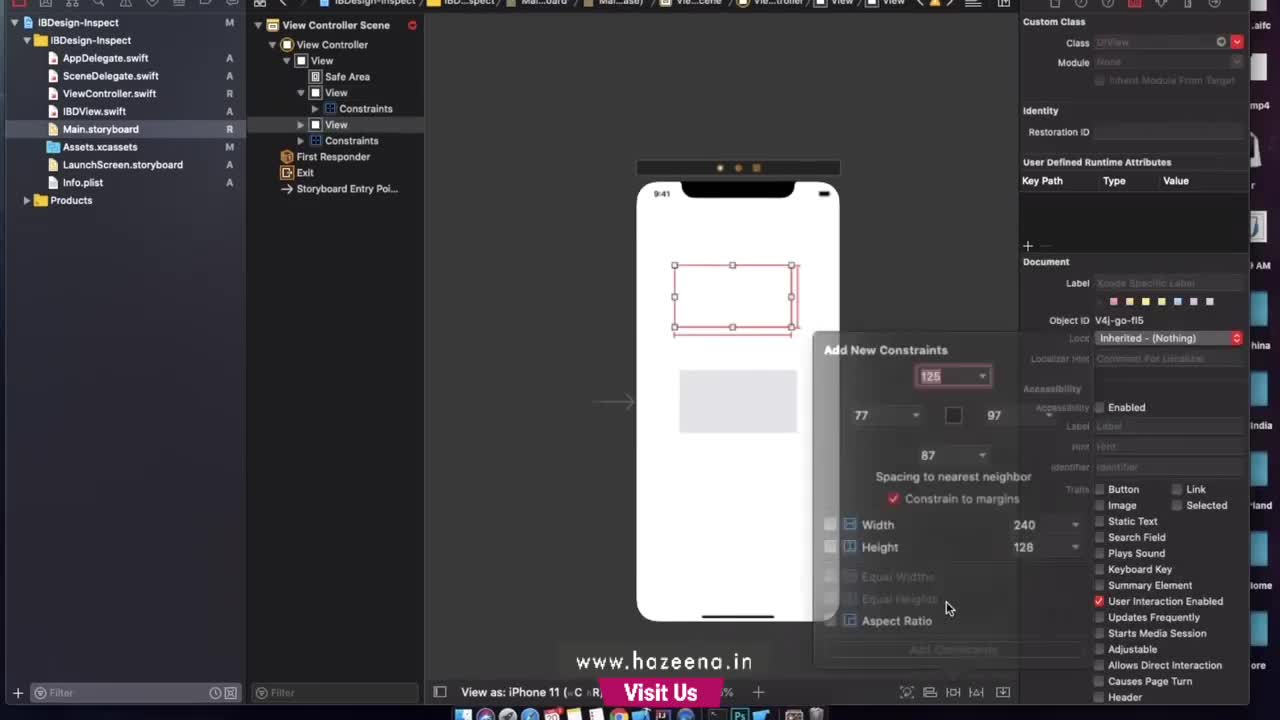The image size is (1280, 720).
Task: Uncheck User Interaction Enabled
Action: [x=1099, y=602]
